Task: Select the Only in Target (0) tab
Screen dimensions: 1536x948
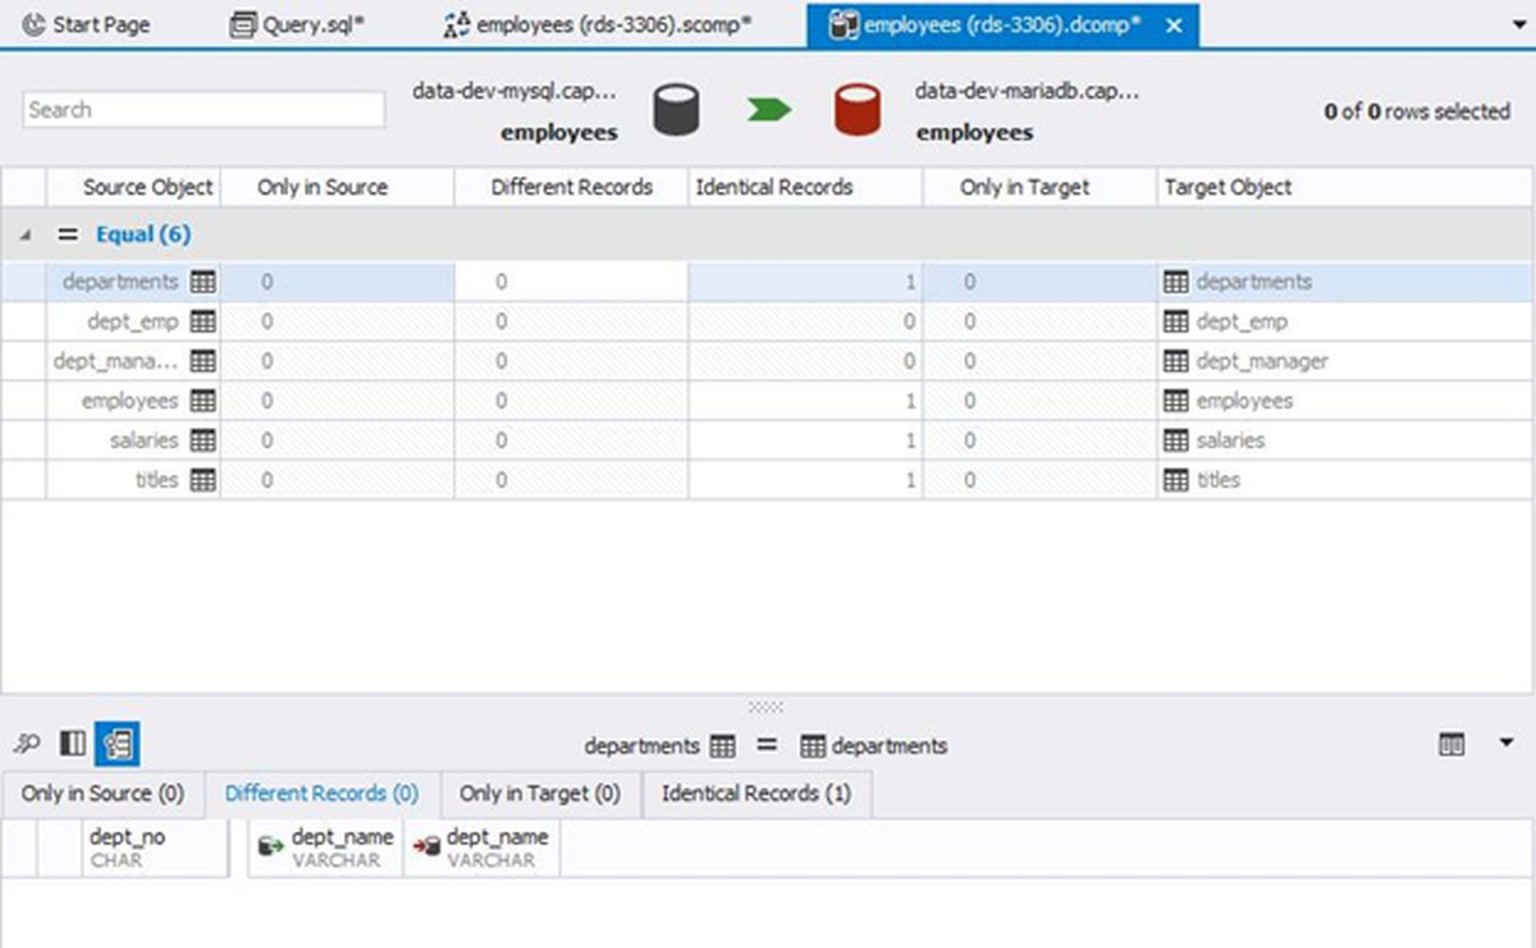Action: point(539,793)
